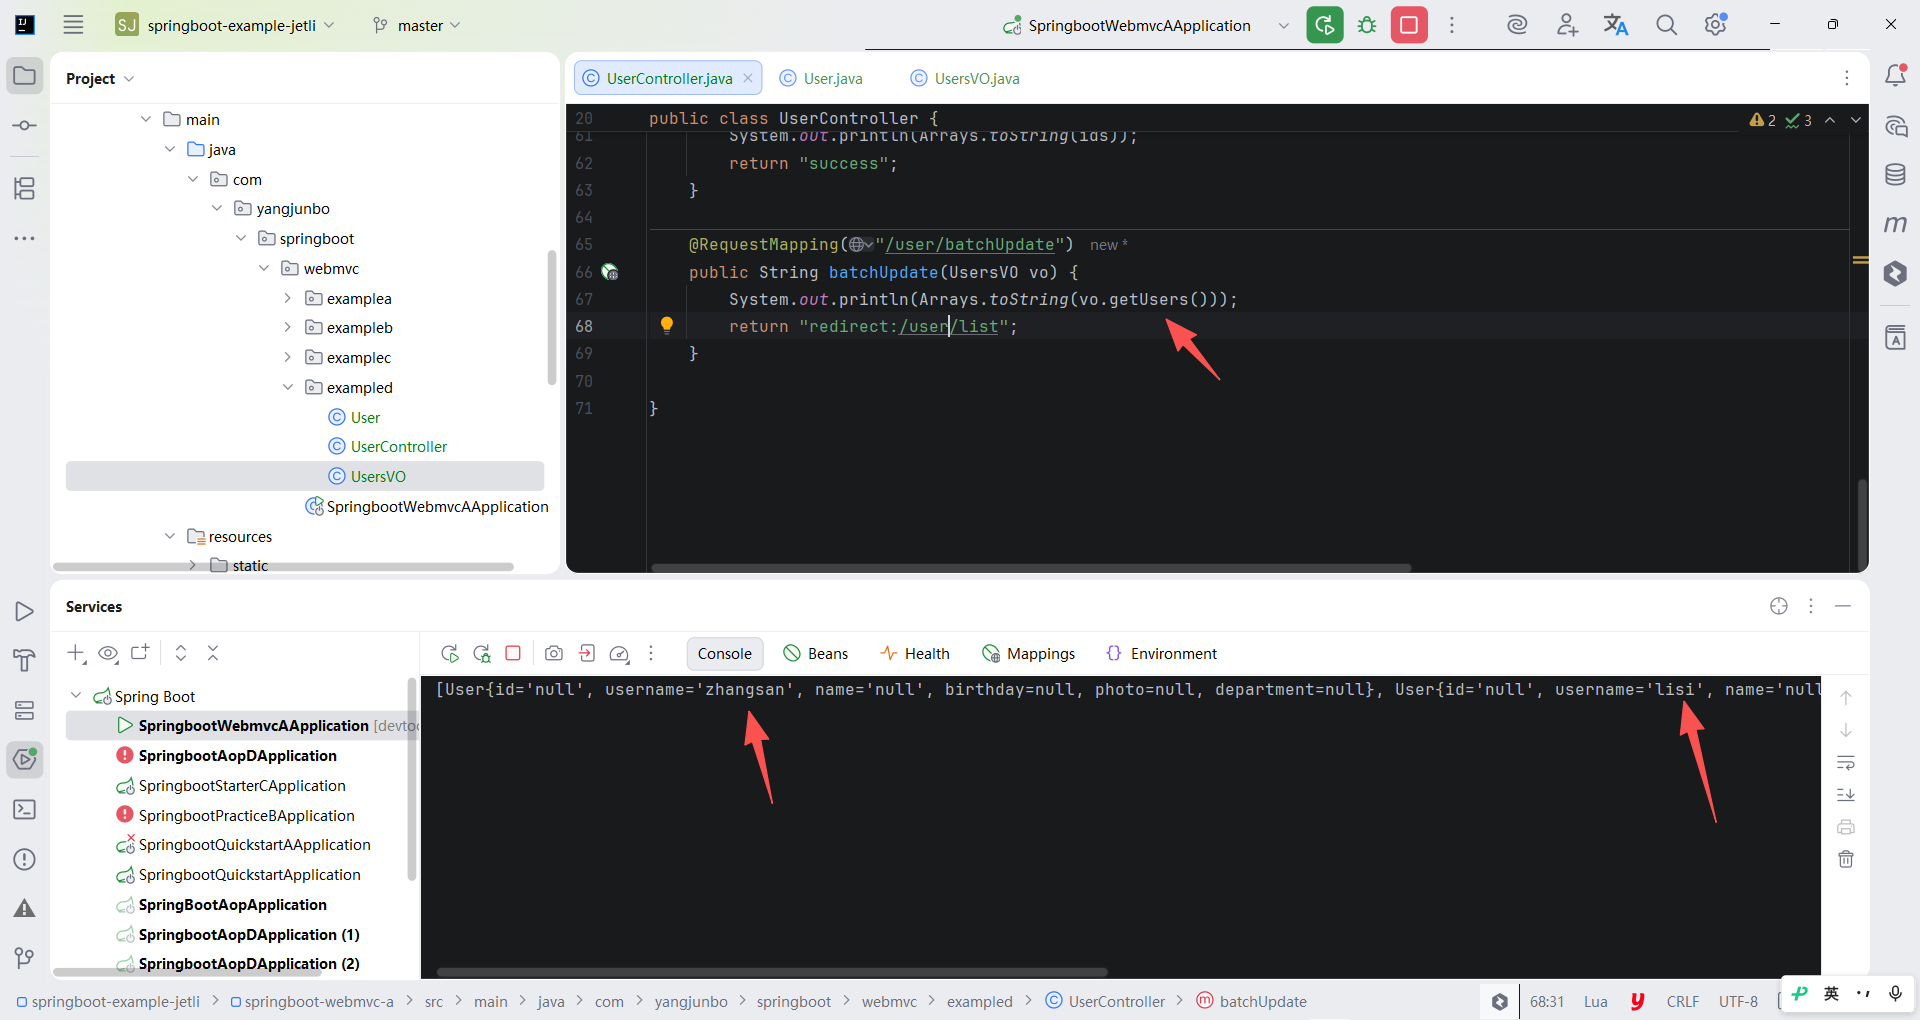Open the Structure tool window
This screenshot has width=1920, height=1020.
(25, 188)
